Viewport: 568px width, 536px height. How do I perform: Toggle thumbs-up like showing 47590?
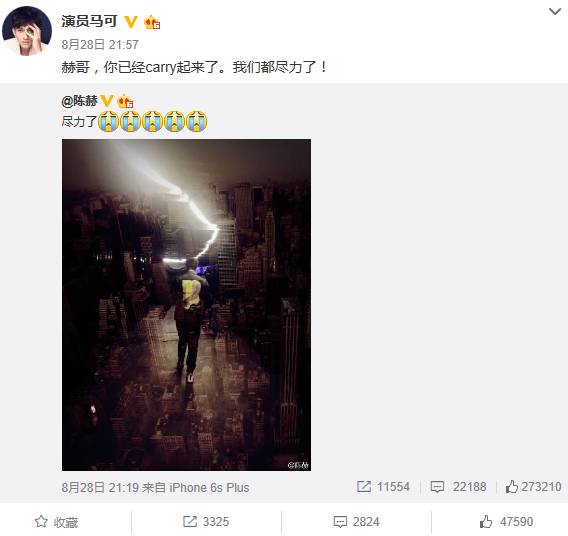(x=506, y=522)
